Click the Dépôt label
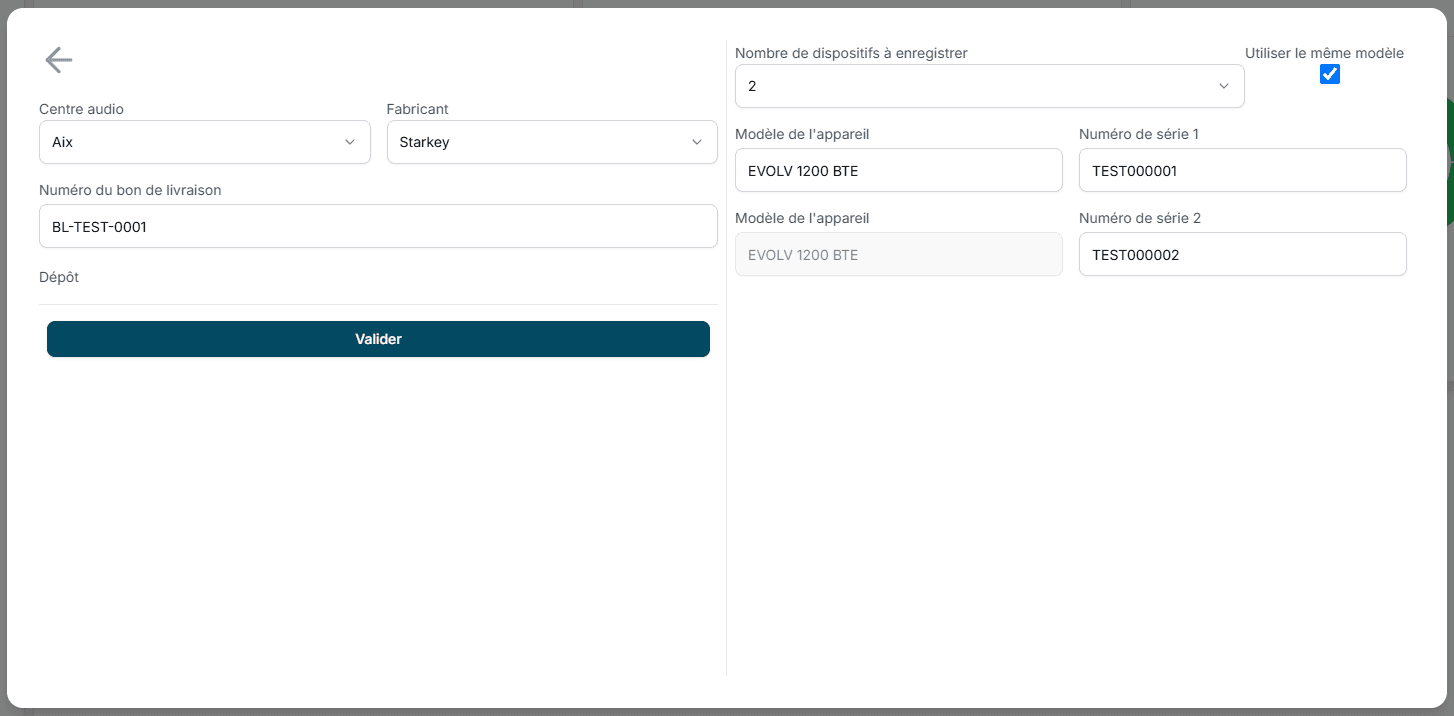 59,277
